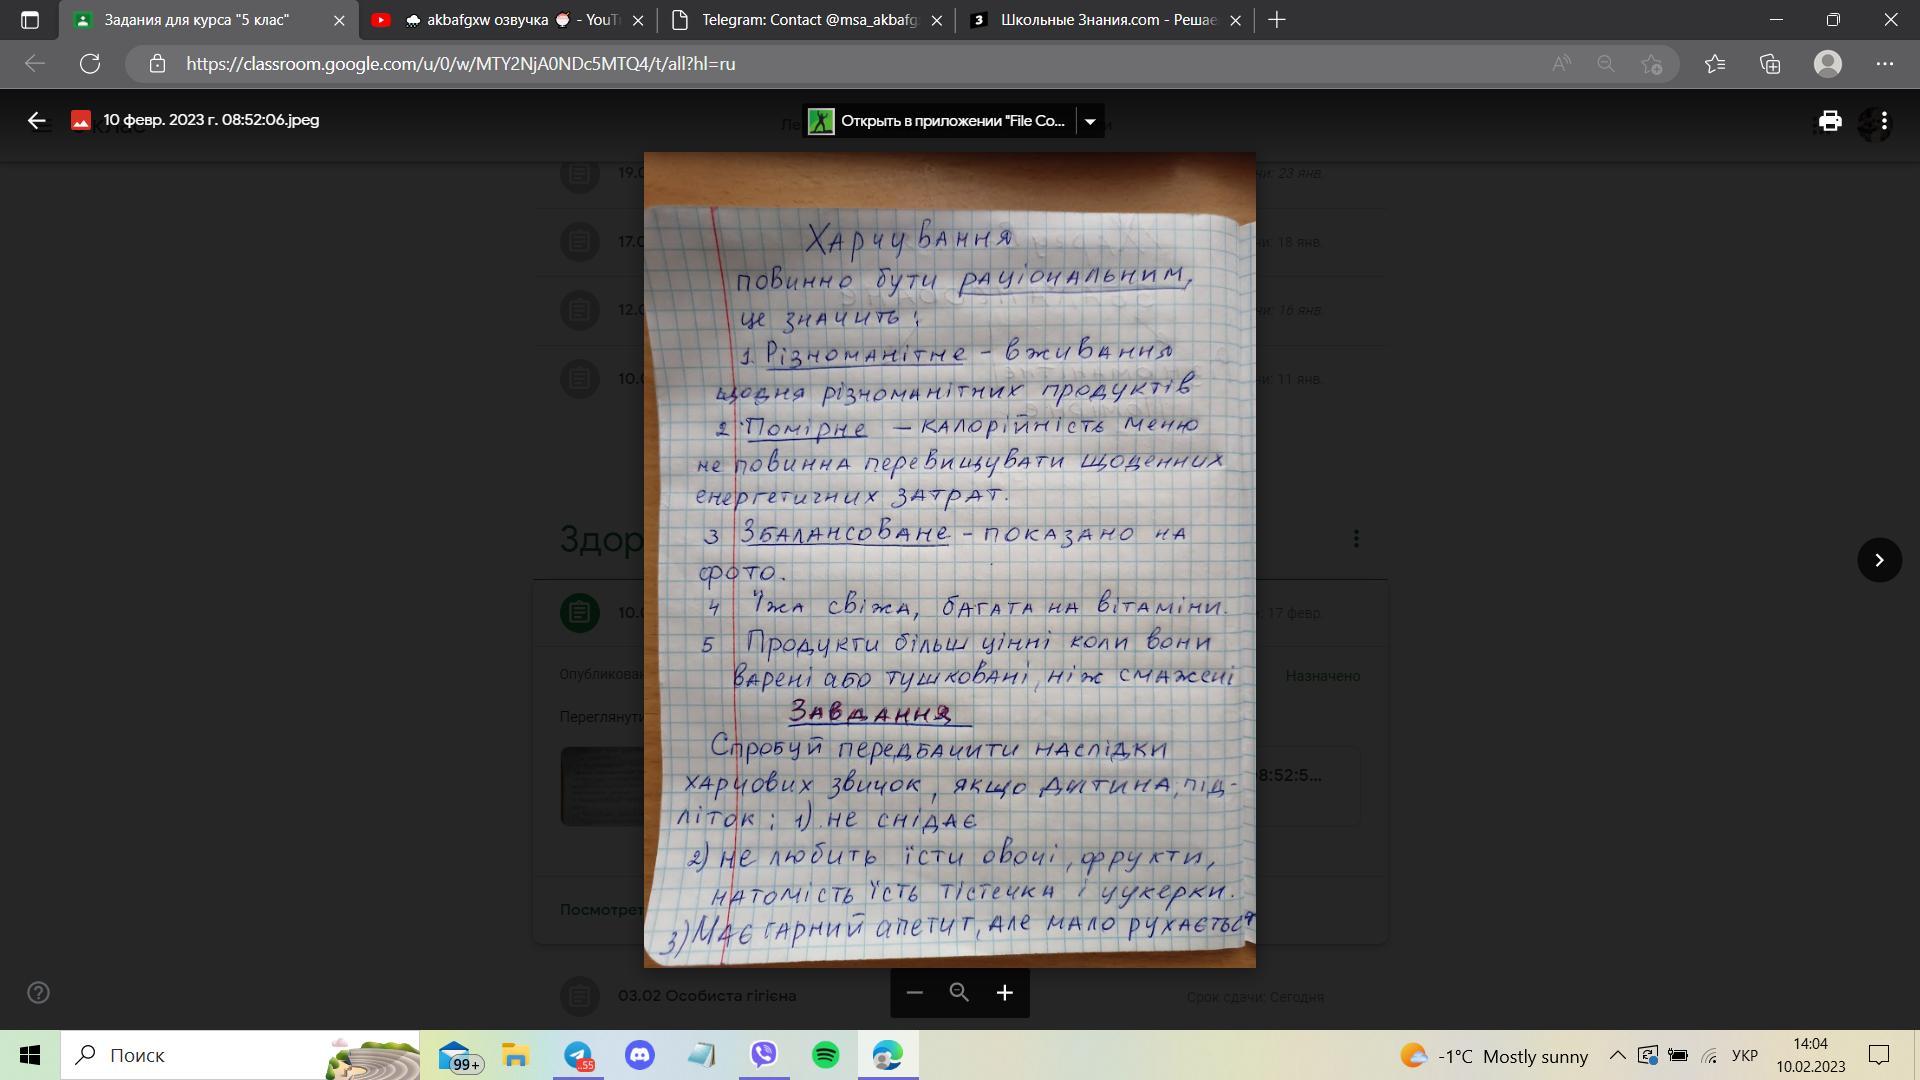Open browser favorites star icon
1920x1080 pixels.
(1715, 64)
